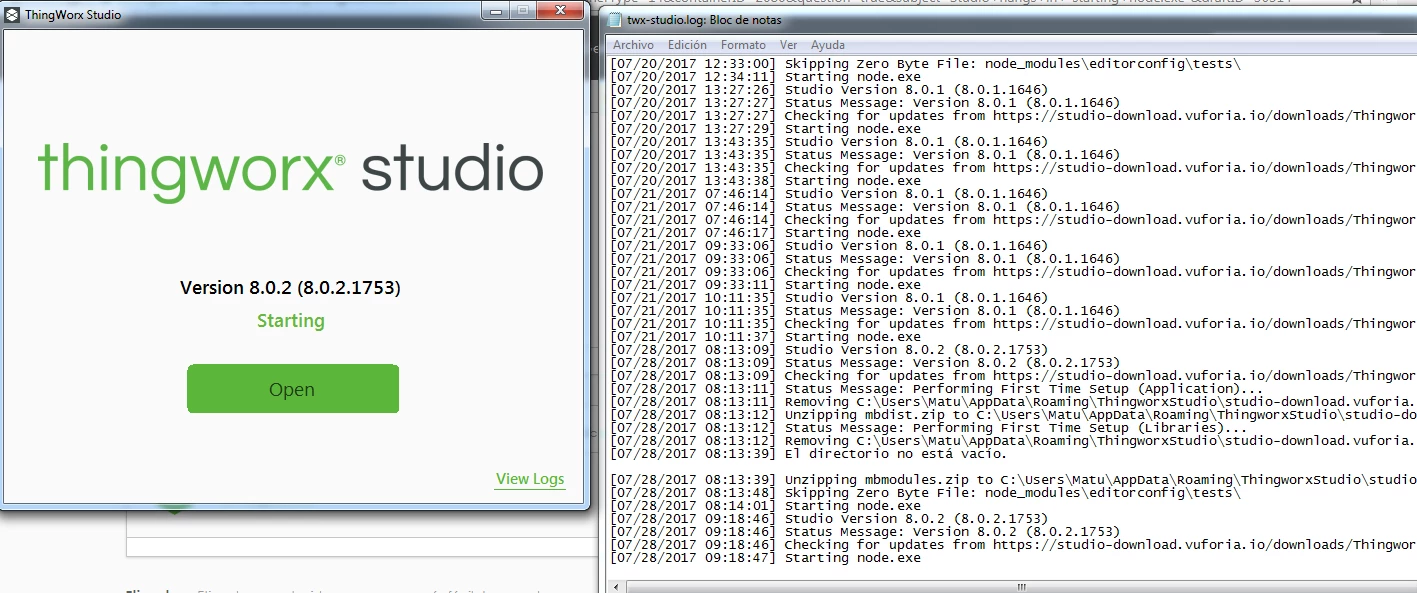
Task: Click 'Performing First Time Setup (Application)' log line
Action: 937,389
